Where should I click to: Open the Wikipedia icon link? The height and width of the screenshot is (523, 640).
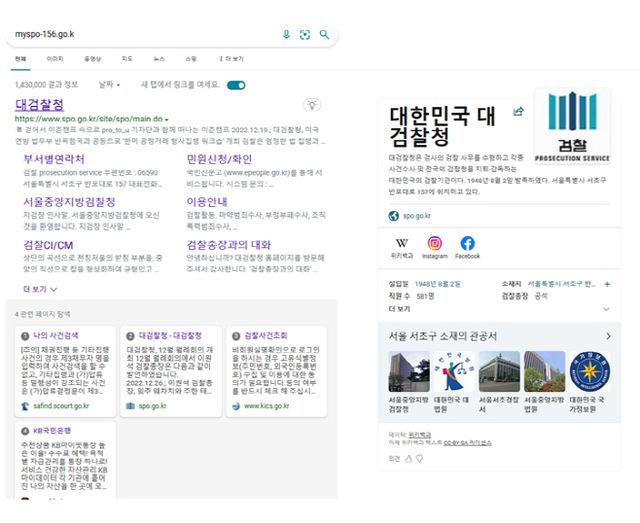[x=402, y=243]
